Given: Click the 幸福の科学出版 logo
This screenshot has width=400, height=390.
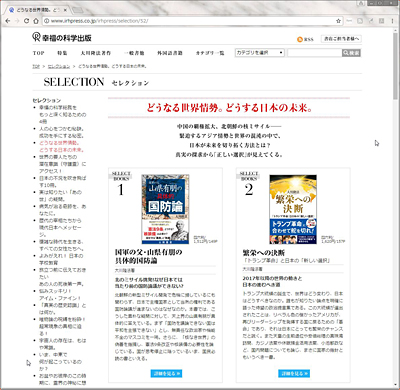Looking at the screenshot, I should (x=62, y=37).
